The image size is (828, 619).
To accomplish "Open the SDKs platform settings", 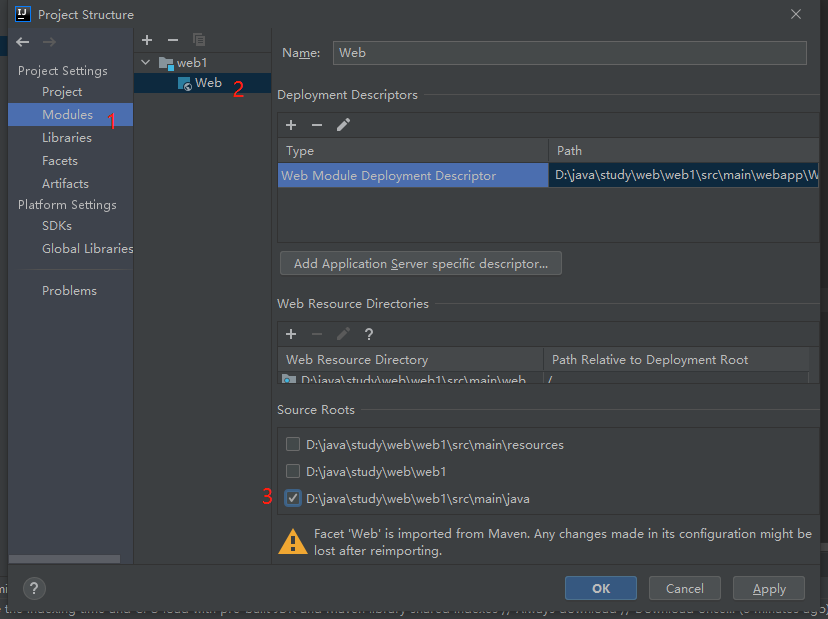I will point(57,226).
